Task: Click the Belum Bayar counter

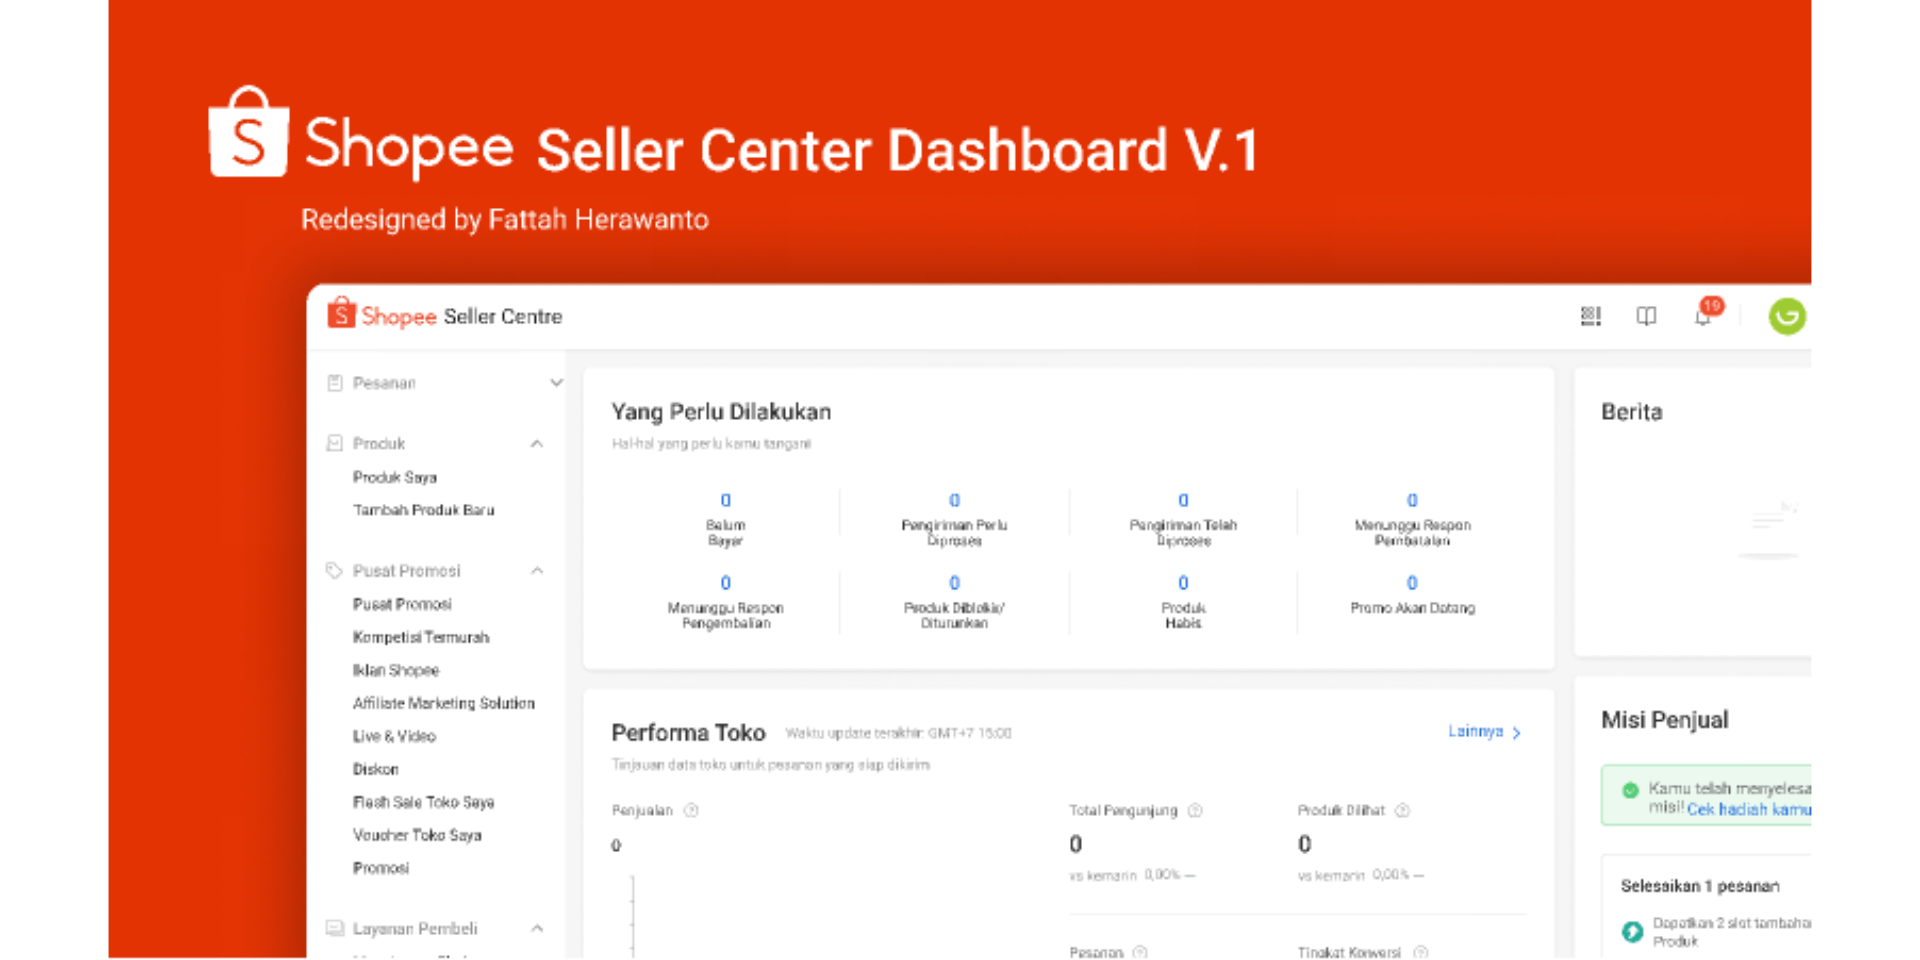Action: click(x=726, y=501)
